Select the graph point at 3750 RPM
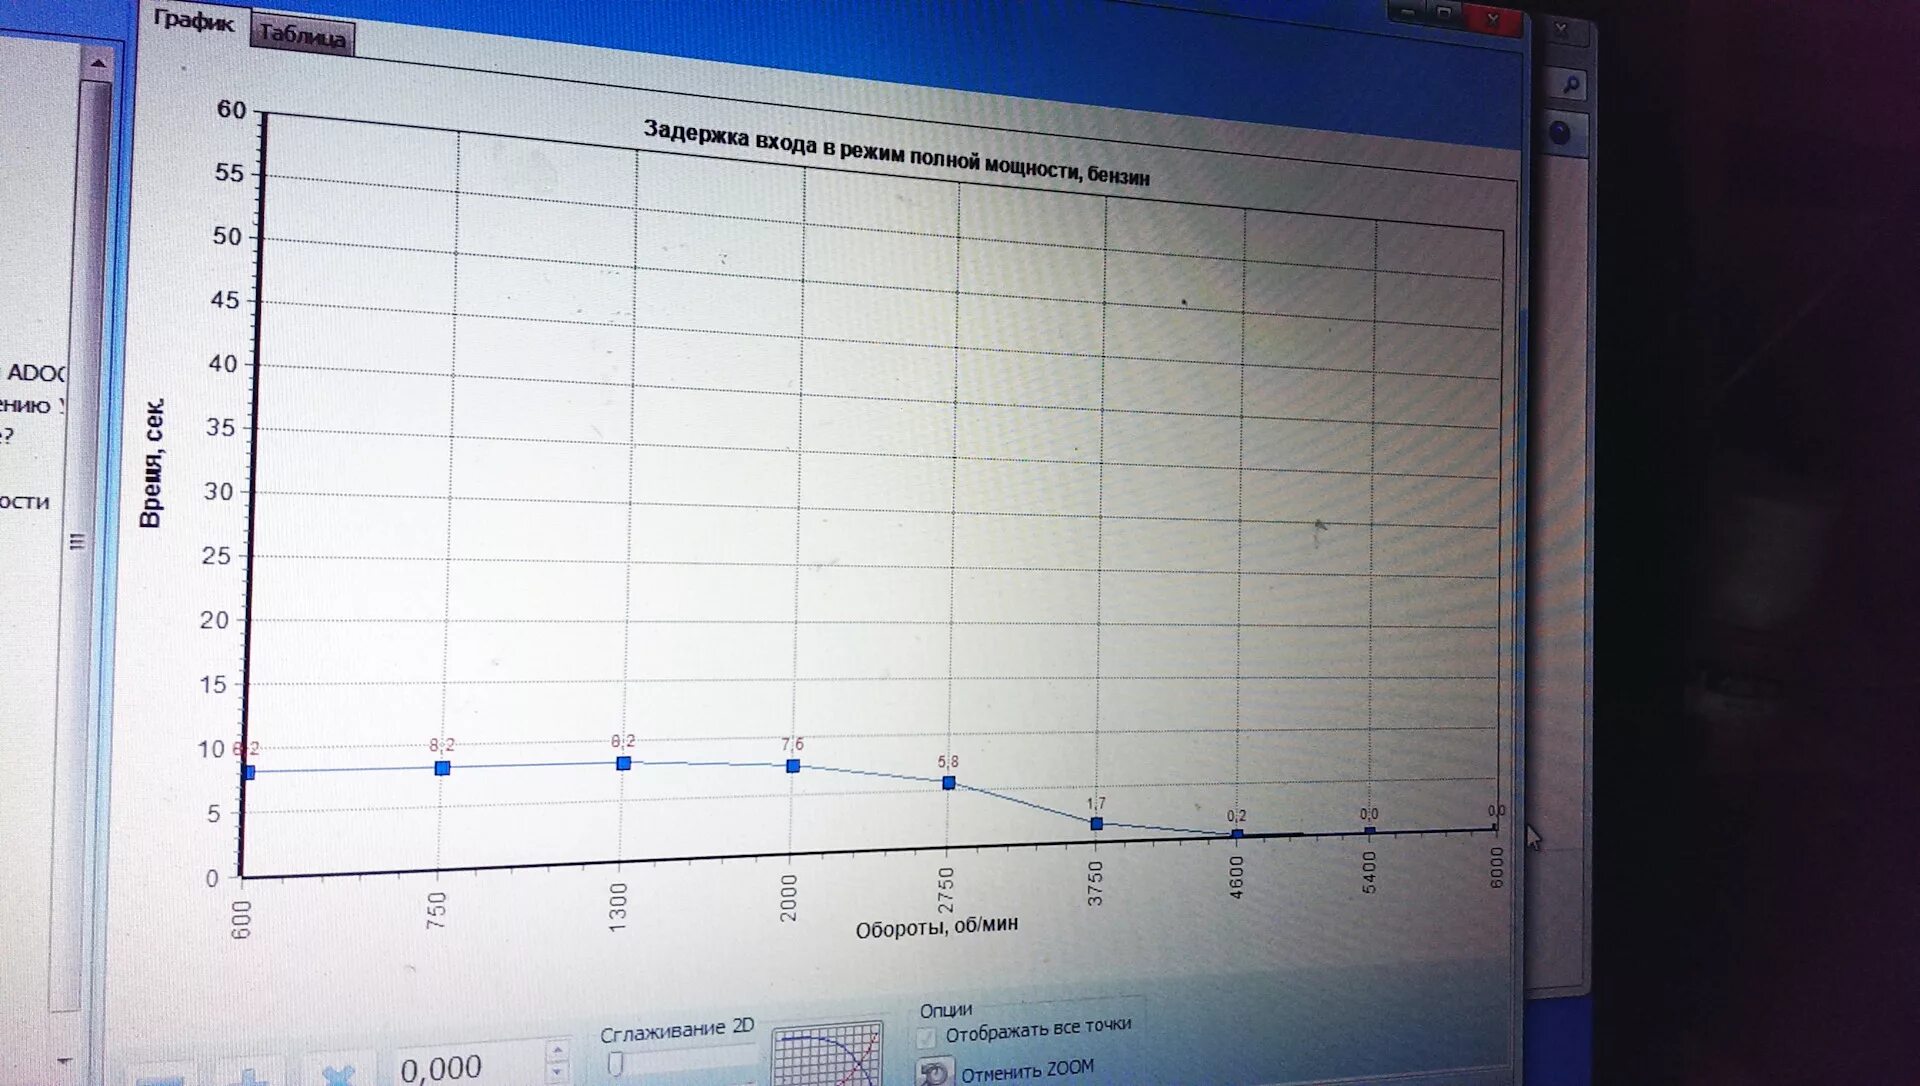Image resolution: width=1920 pixels, height=1086 pixels. coord(1097,824)
